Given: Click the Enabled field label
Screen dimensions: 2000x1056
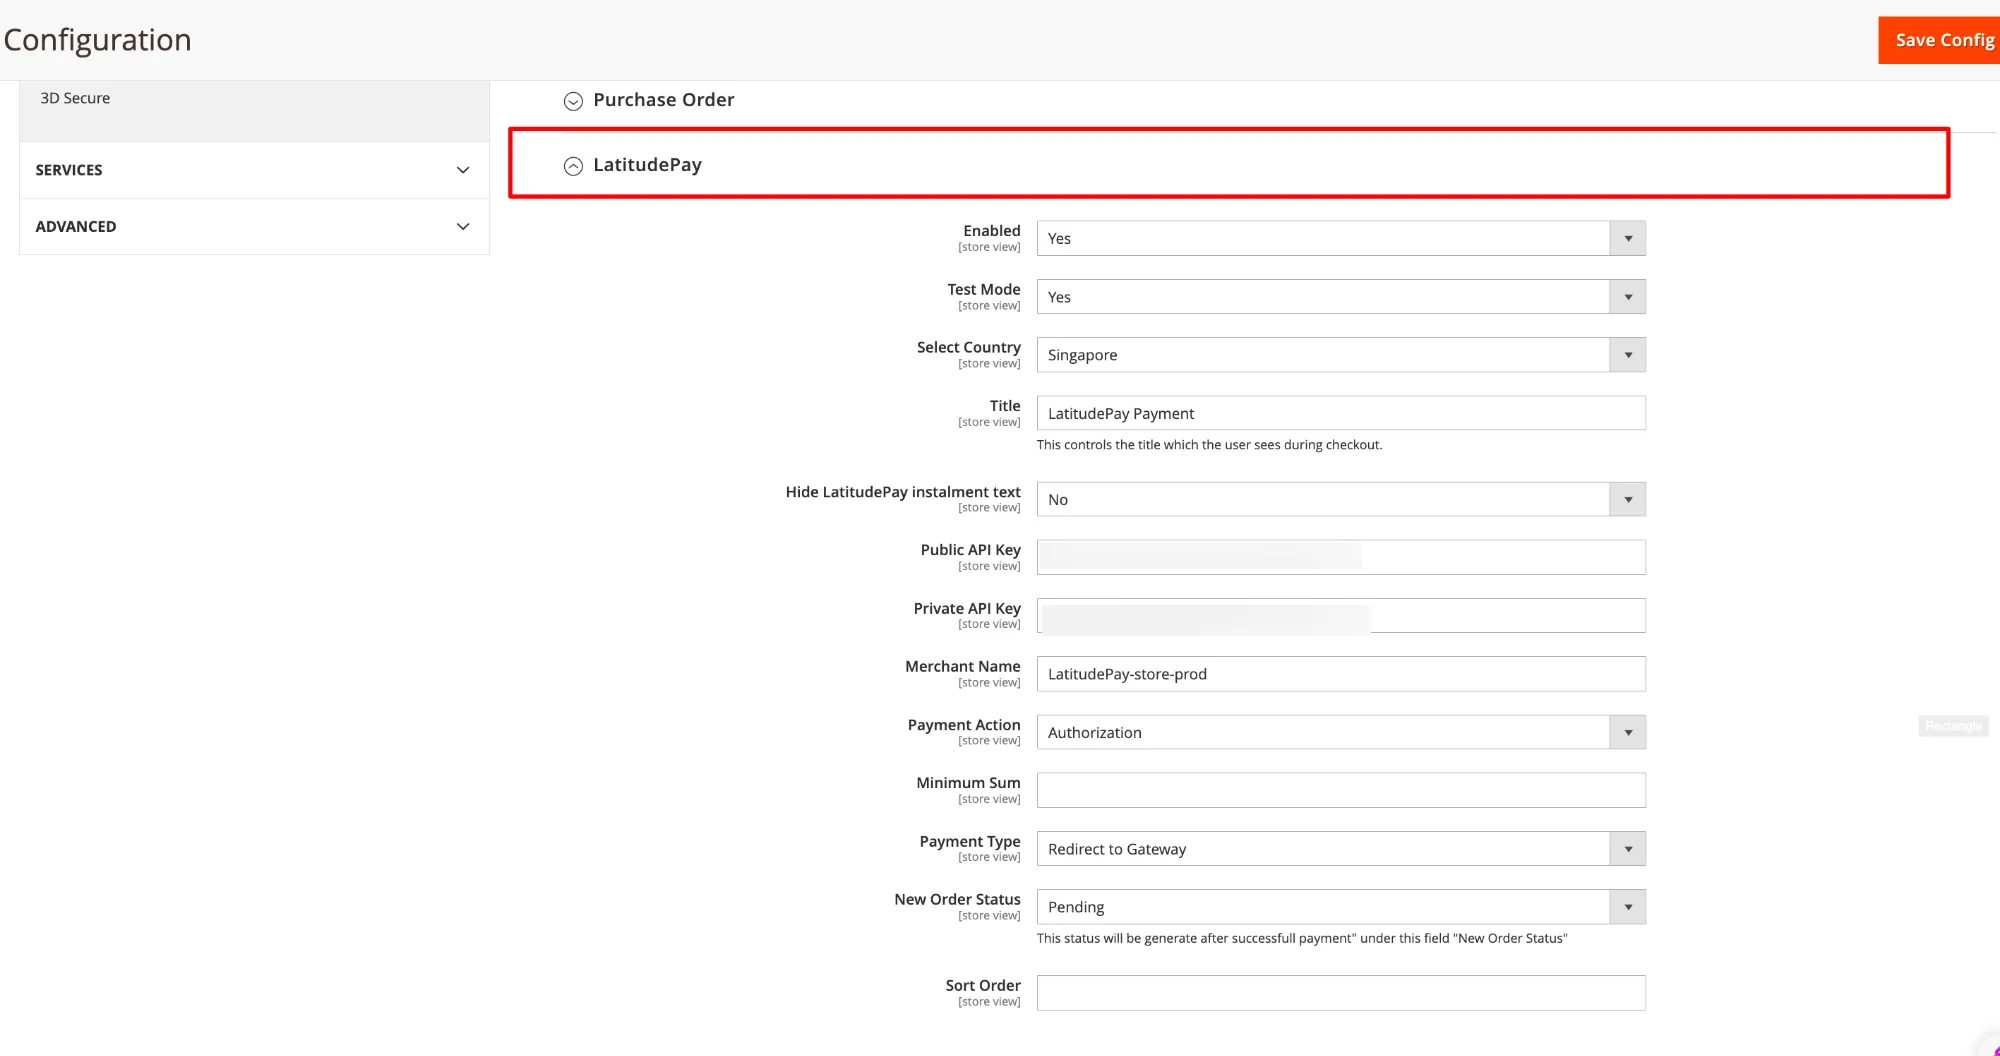Looking at the screenshot, I should pos(992,231).
